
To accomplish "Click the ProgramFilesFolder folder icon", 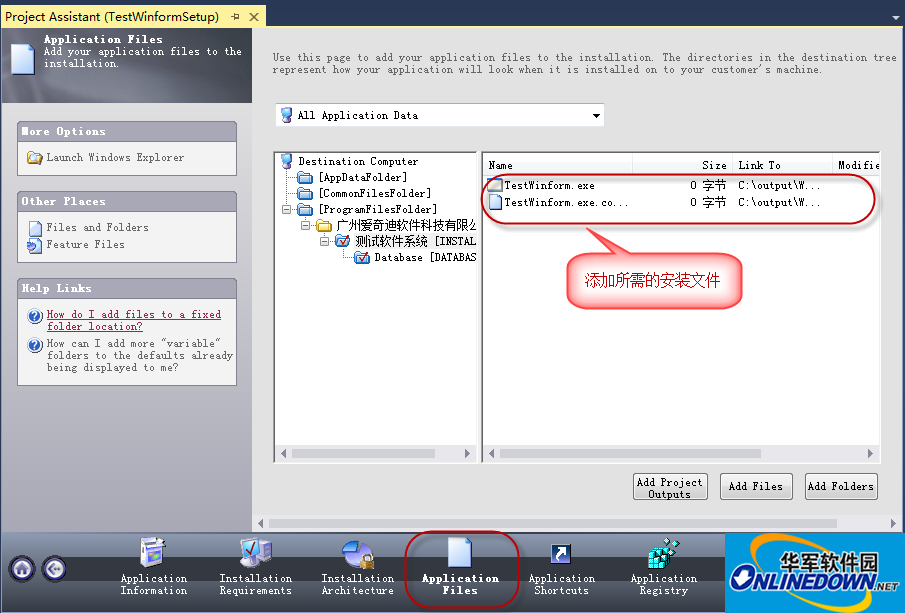I will coord(305,210).
